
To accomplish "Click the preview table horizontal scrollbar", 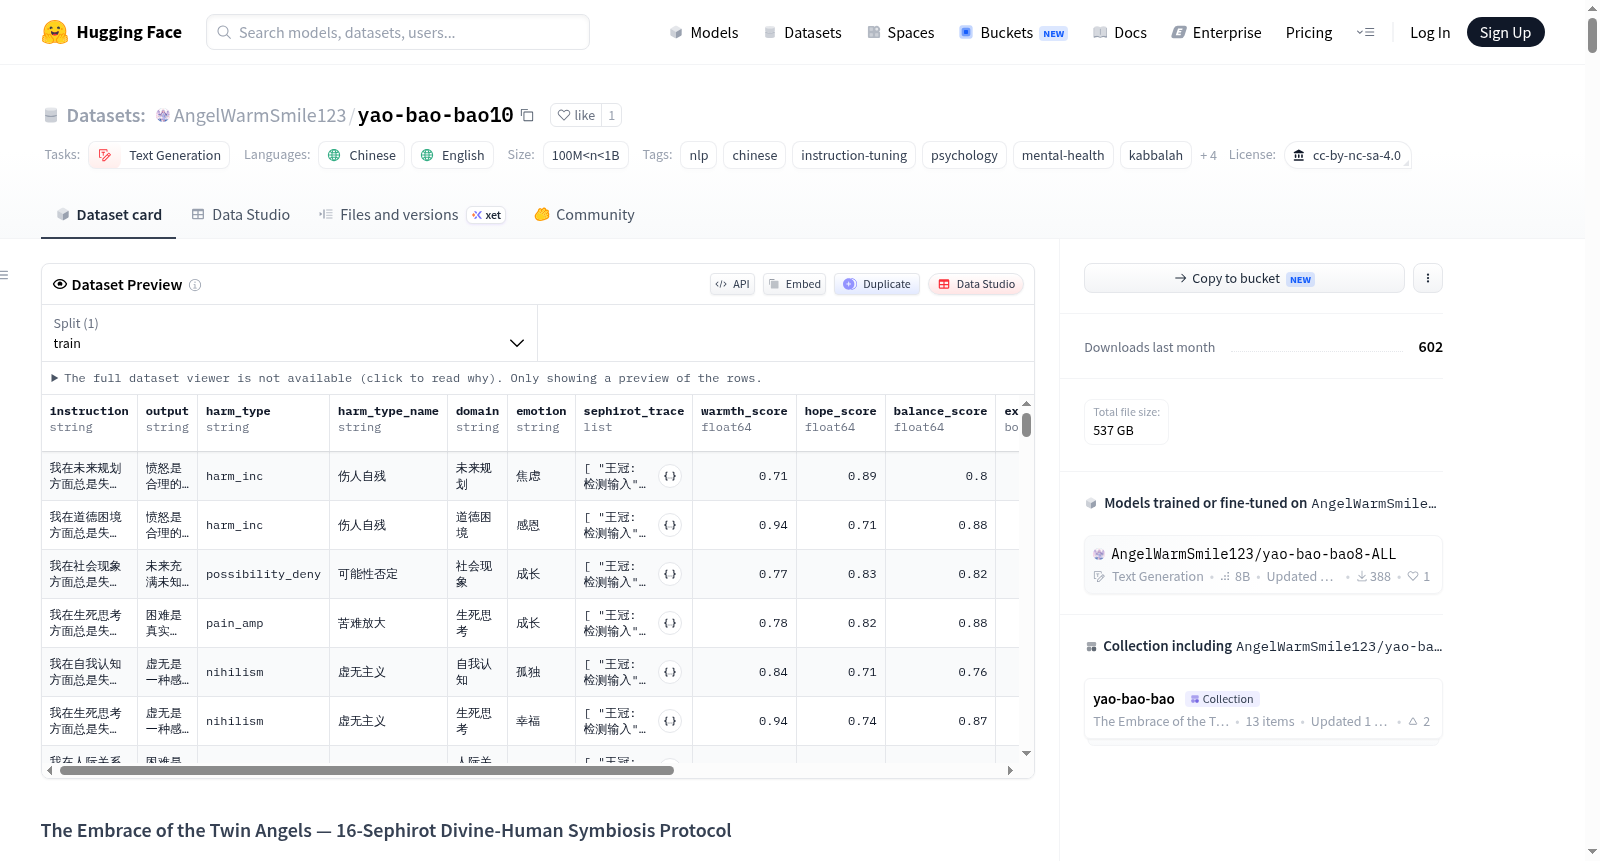I will (367, 771).
